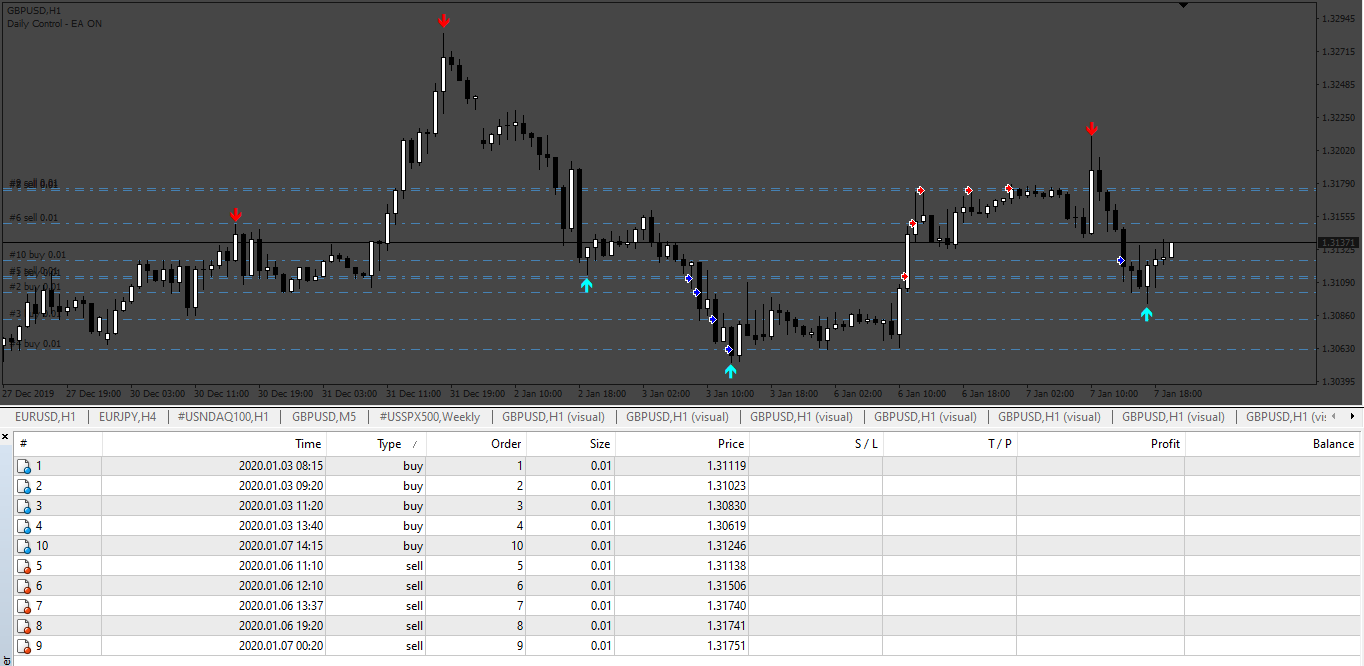Click the sell order icon in row #9

[23, 646]
